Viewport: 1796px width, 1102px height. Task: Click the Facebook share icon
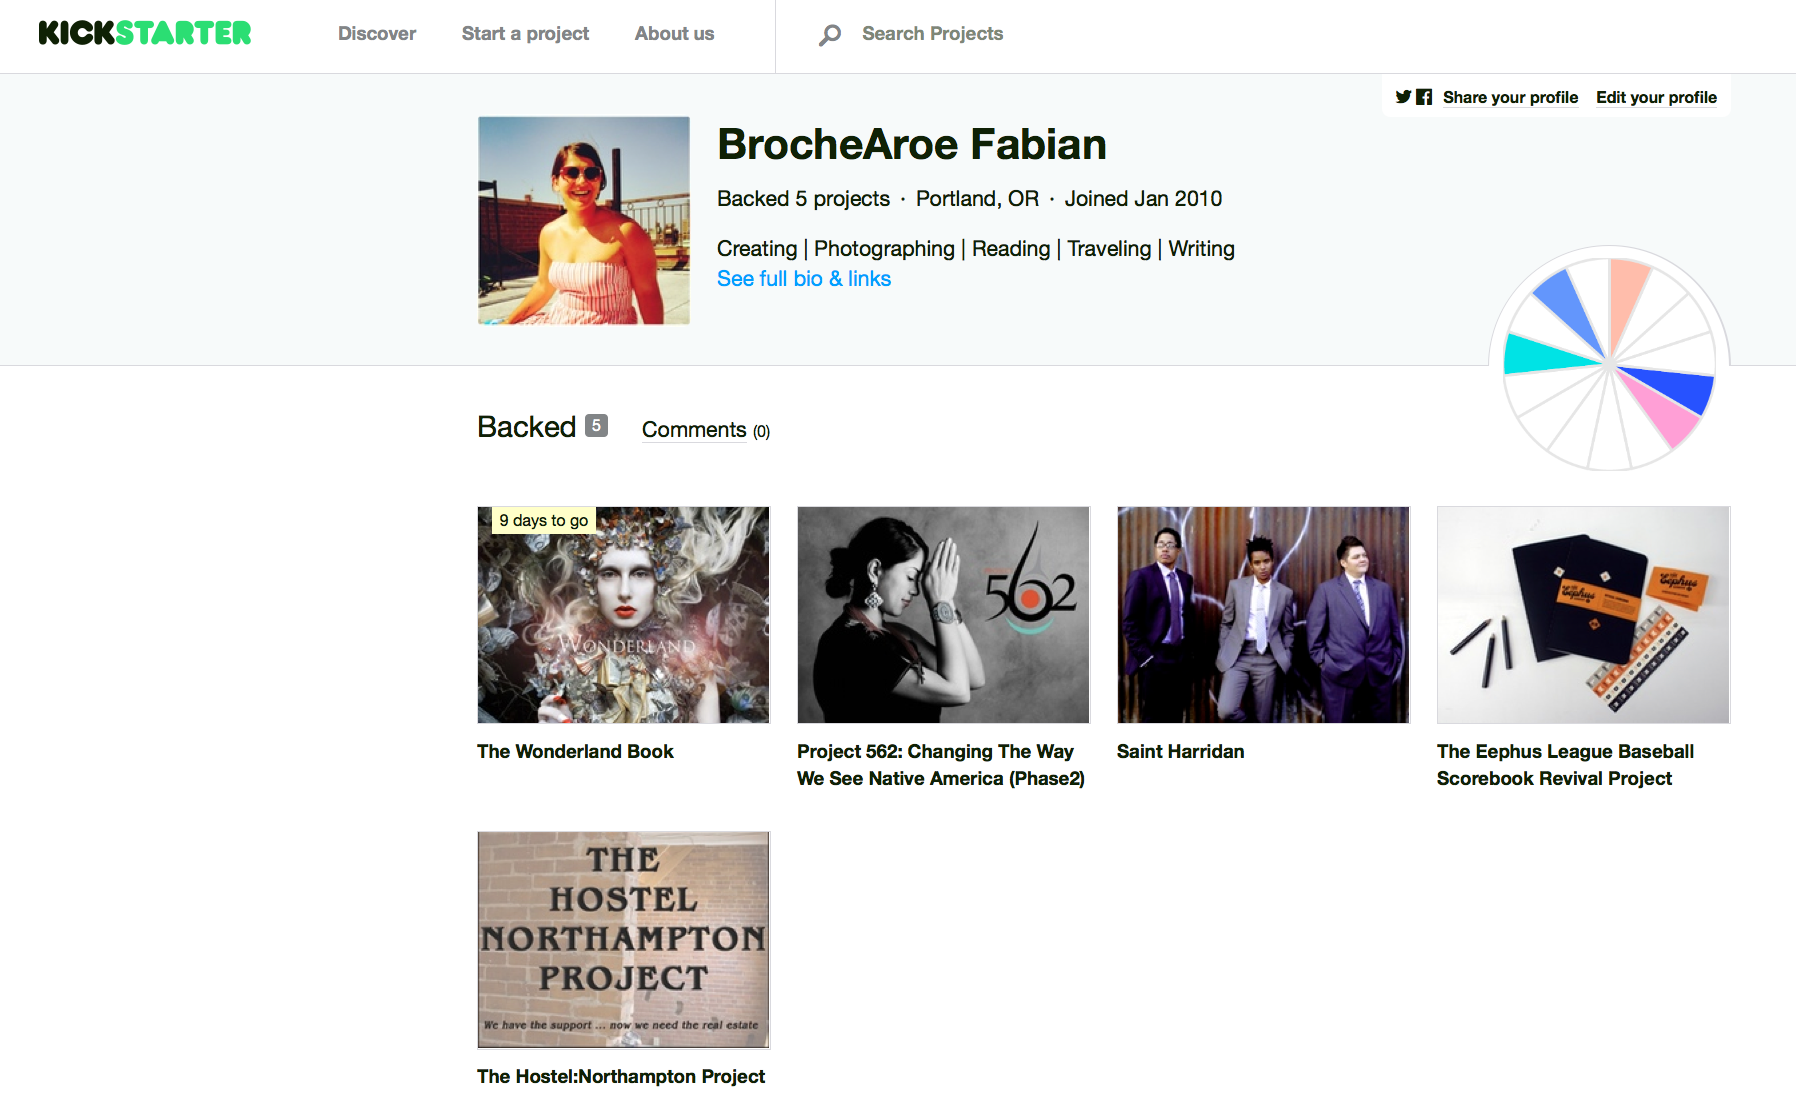[x=1424, y=97]
